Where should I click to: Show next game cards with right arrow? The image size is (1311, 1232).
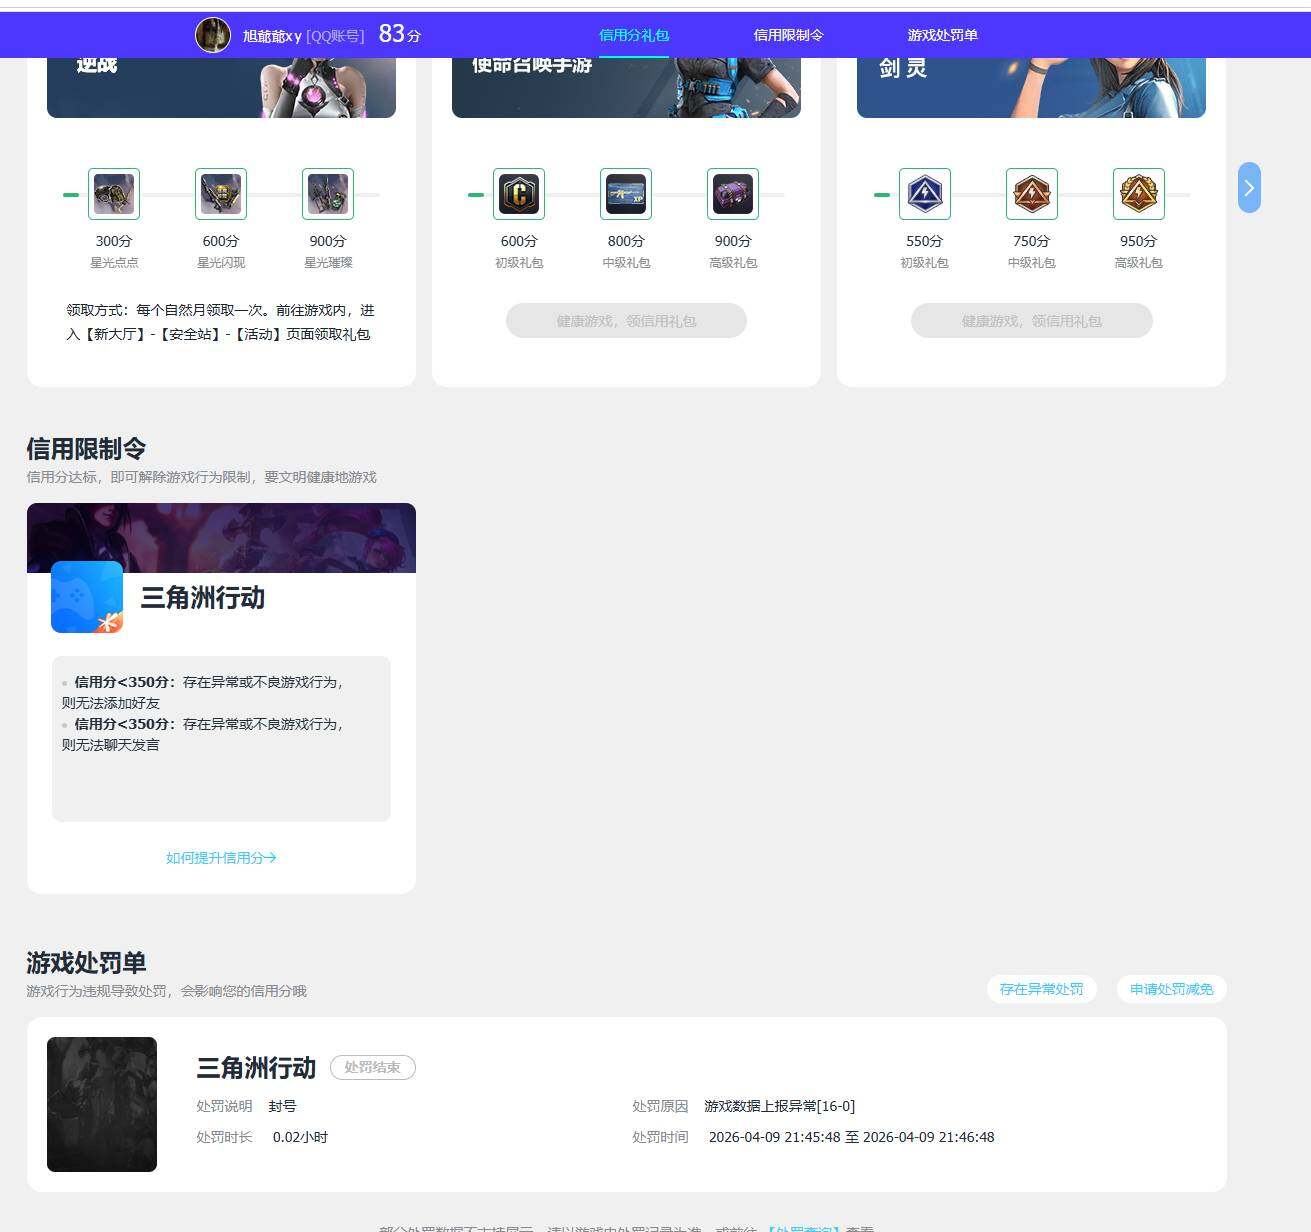[1249, 188]
